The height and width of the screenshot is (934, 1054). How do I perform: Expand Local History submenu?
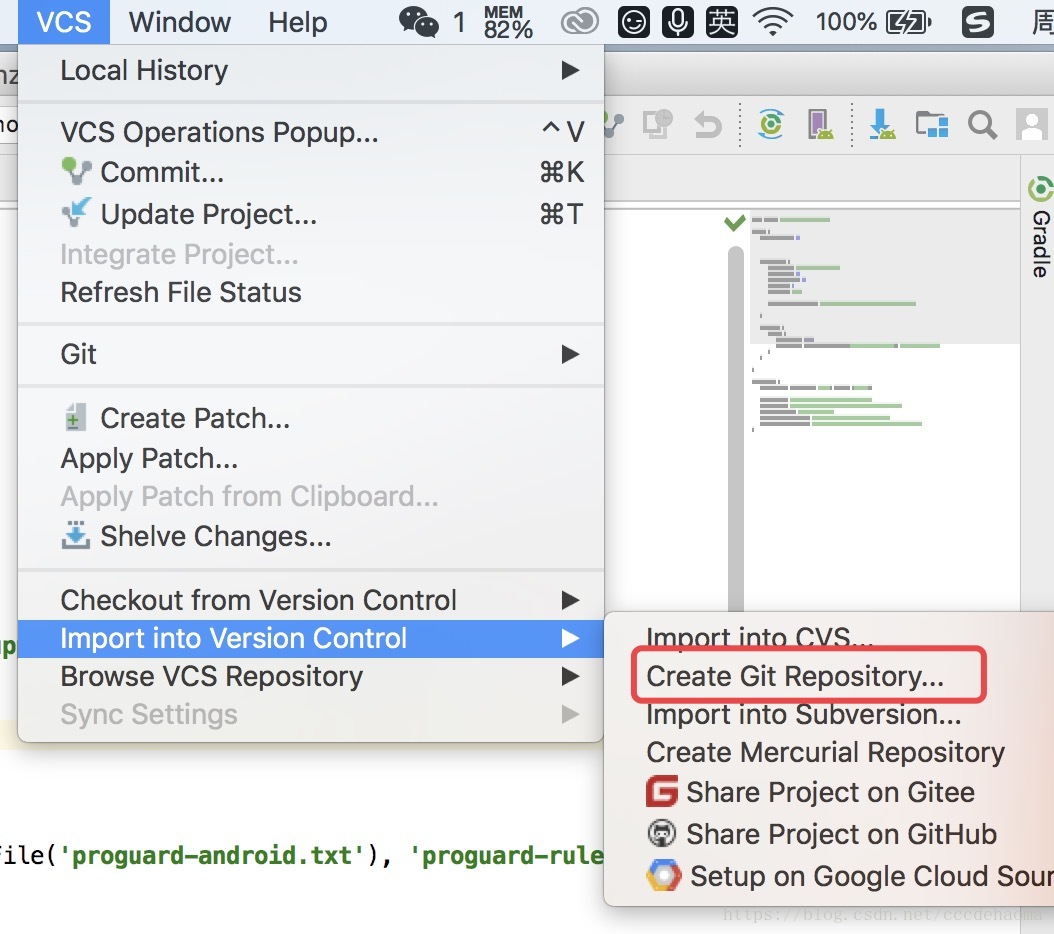click(311, 71)
